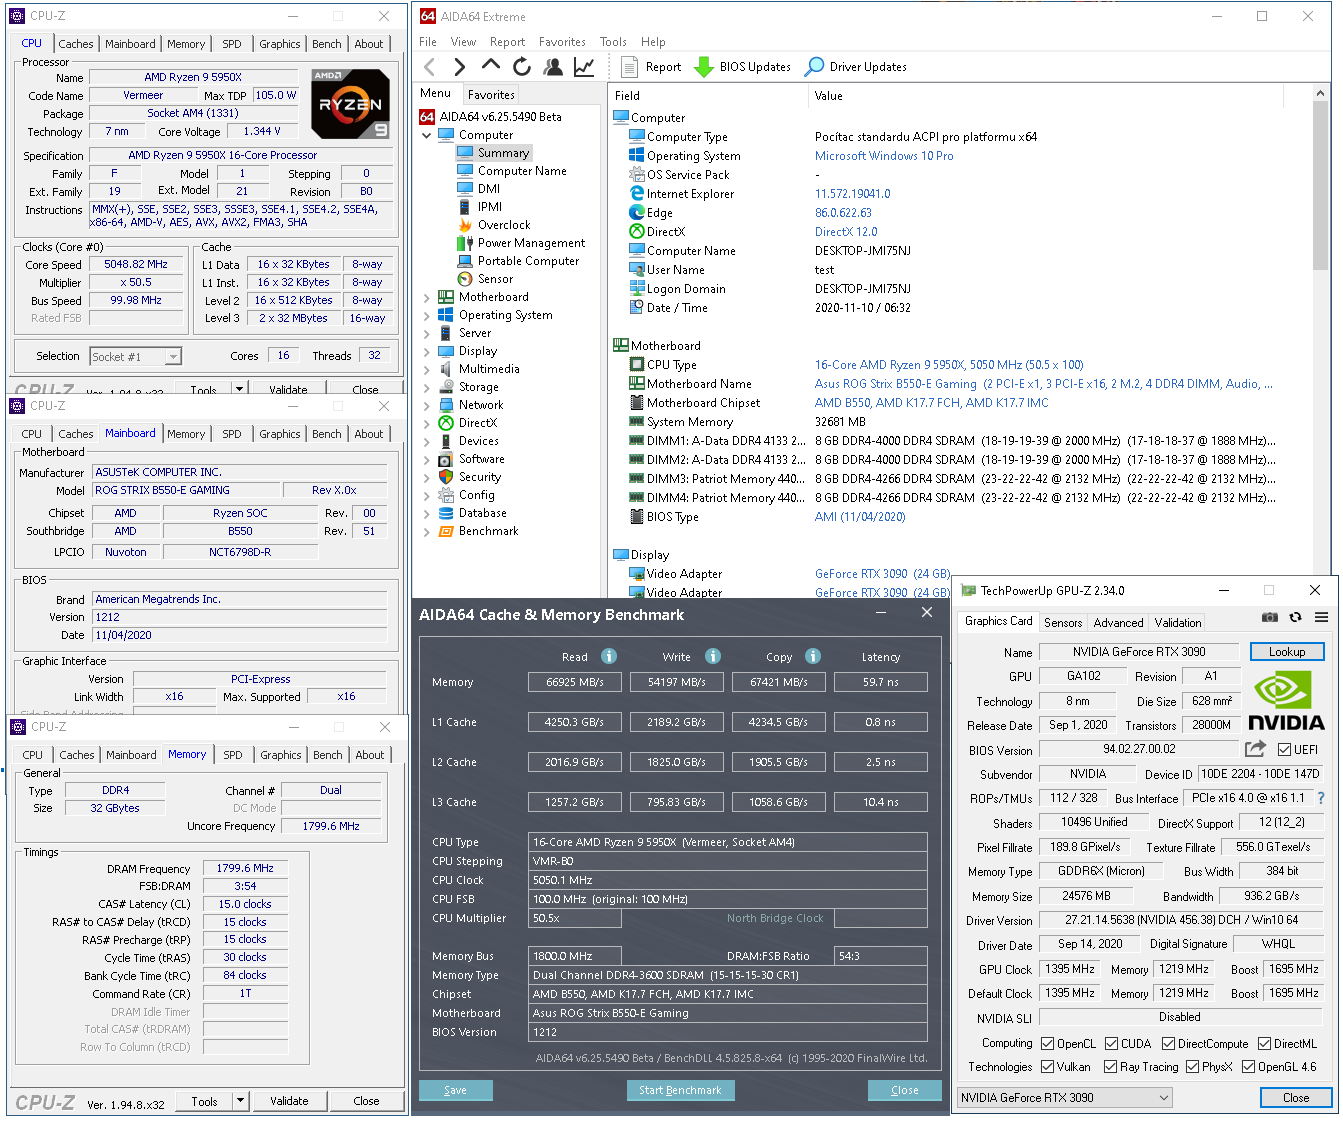Click Validate in the Memory-tab CPU-Z window
The width and height of the screenshot is (1343, 1123).
(x=289, y=1101)
